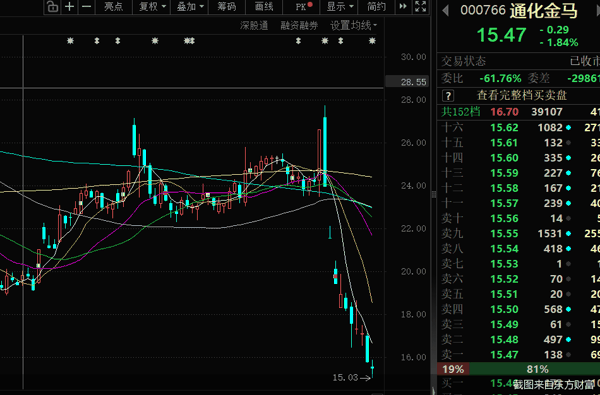This screenshot has width=600, height=395.
Task: Open the 复权 dropdown
Action: pyautogui.click(x=152, y=7)
